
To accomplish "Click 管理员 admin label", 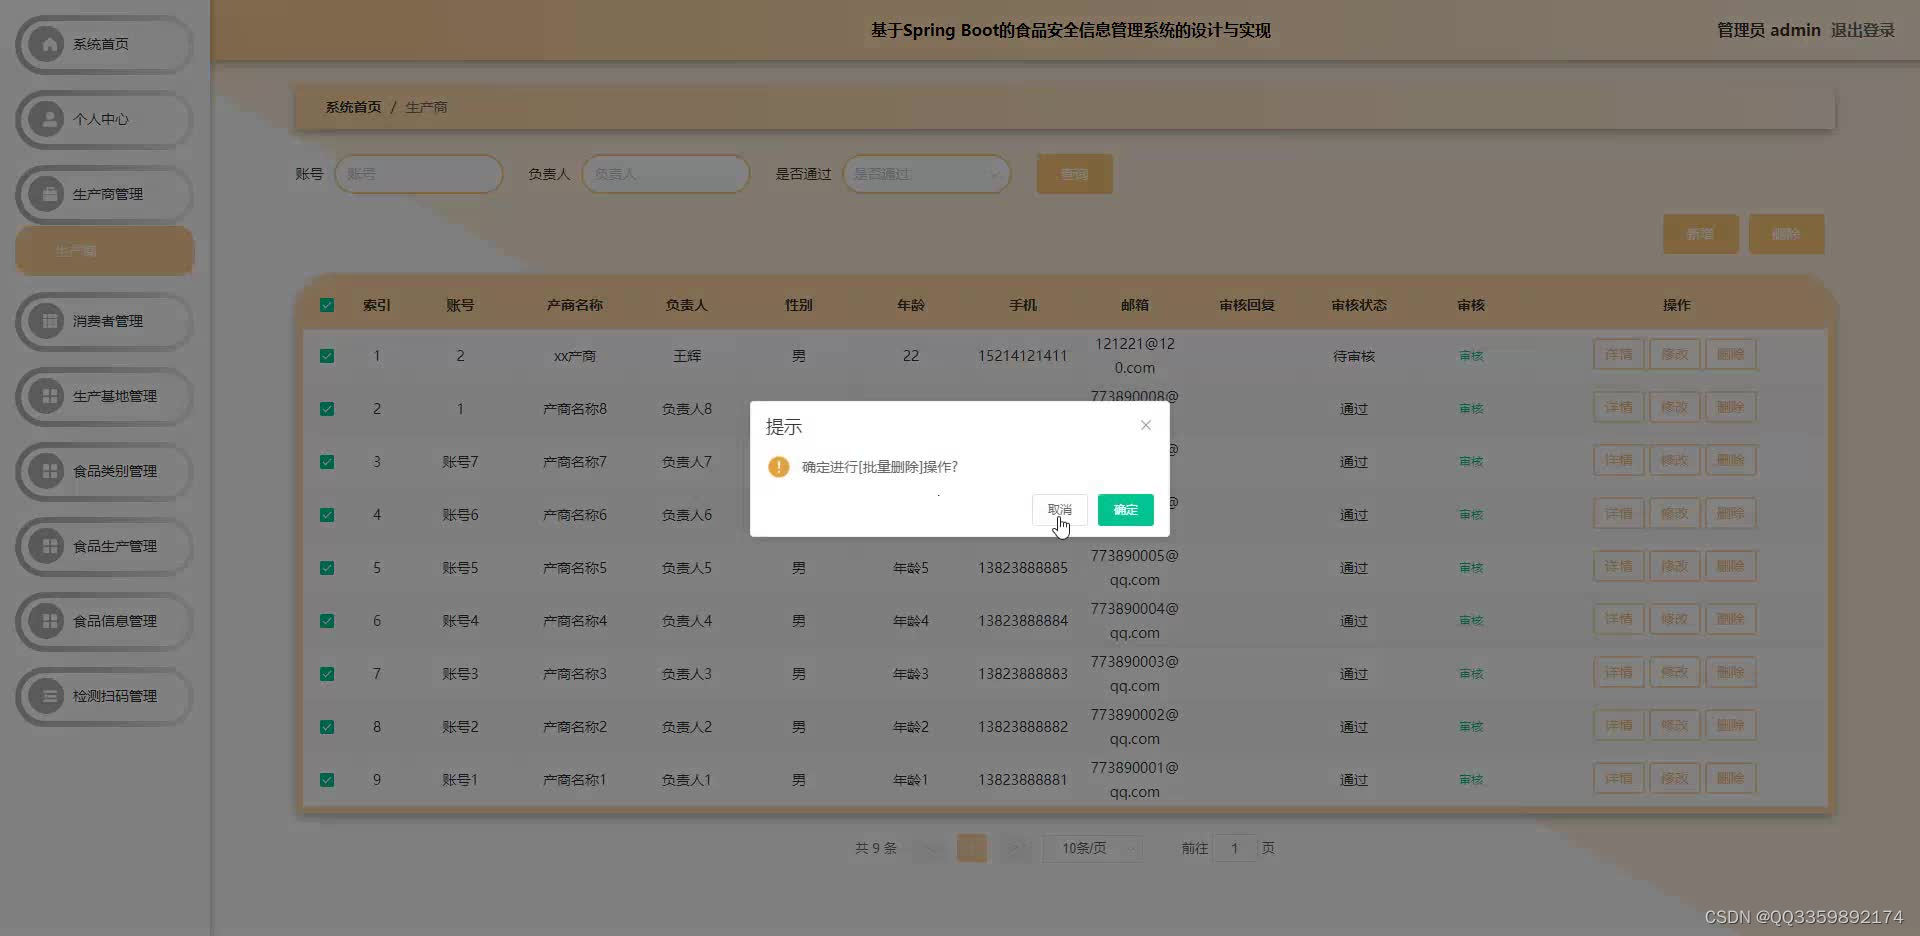I will click(1768, 30).
